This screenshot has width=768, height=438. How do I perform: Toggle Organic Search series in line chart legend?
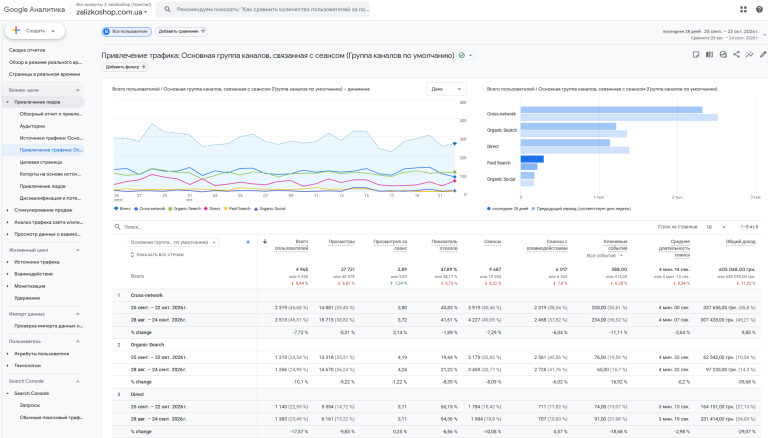pos(185,209)
